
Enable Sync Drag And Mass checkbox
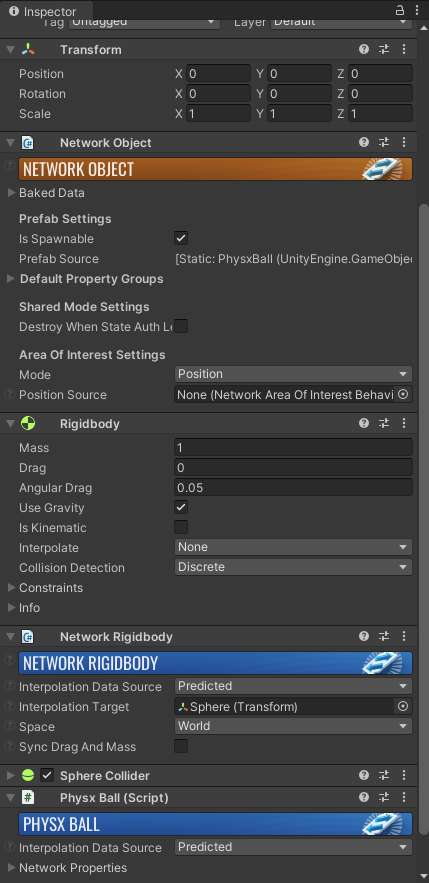pos(181,746)
